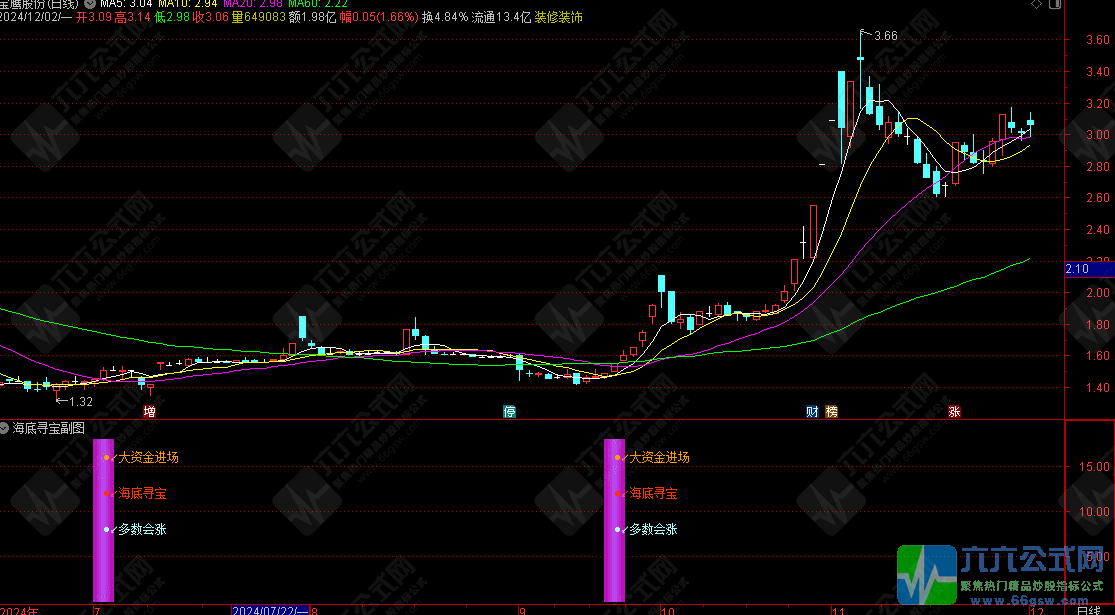
Task: Click the 财 financial report marker
Action: 812,411
